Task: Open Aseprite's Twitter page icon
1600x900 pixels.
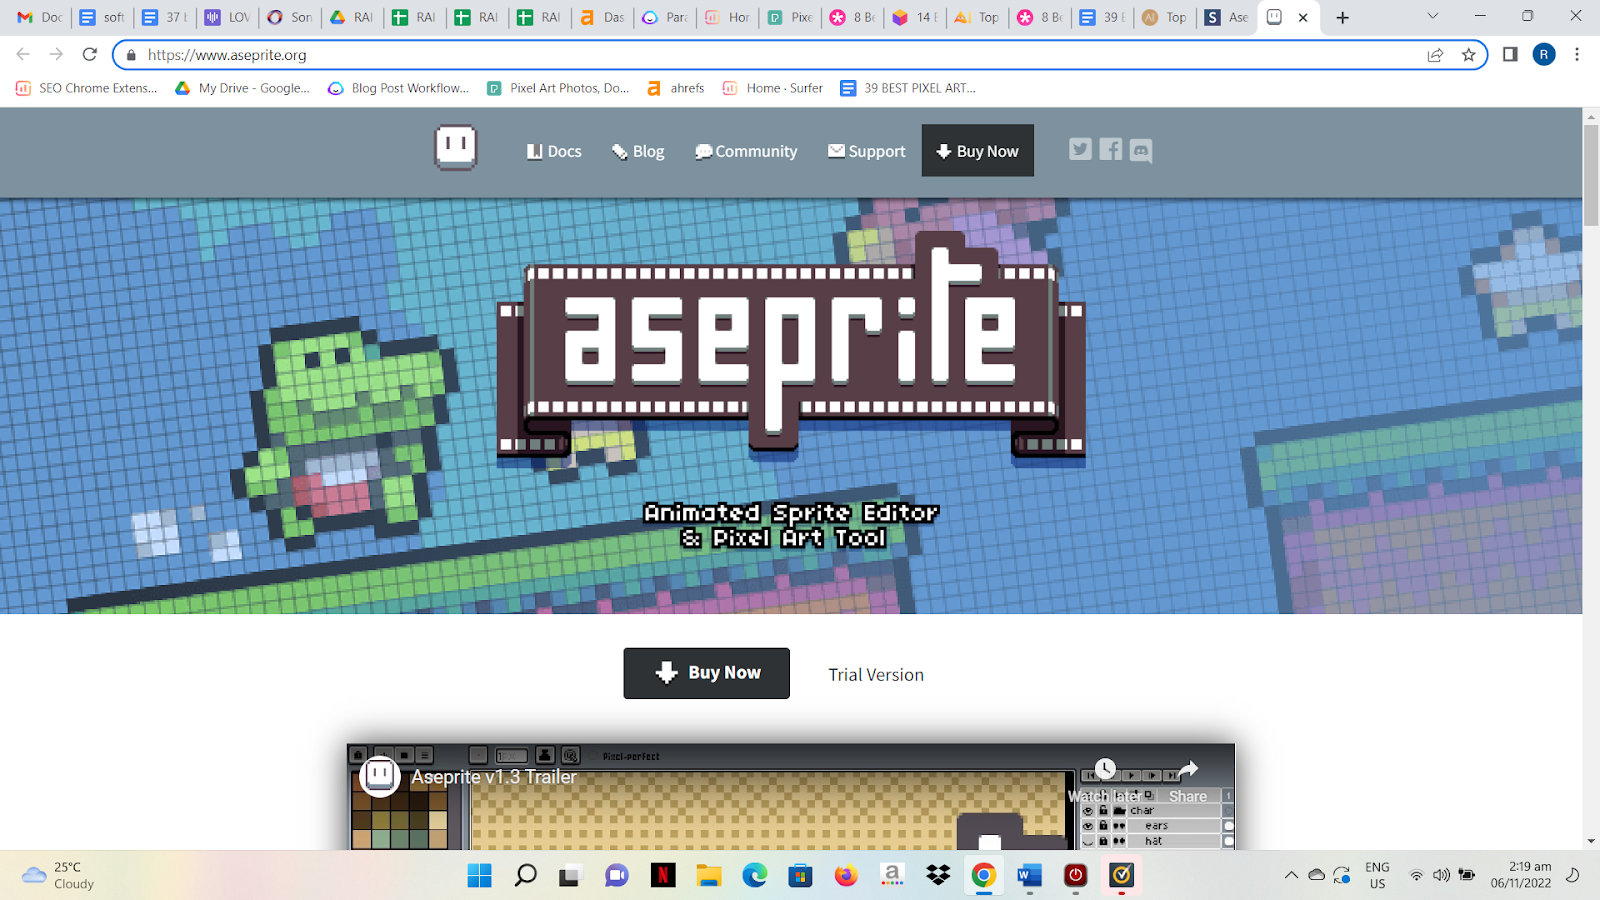Action: coord(1080,150)
